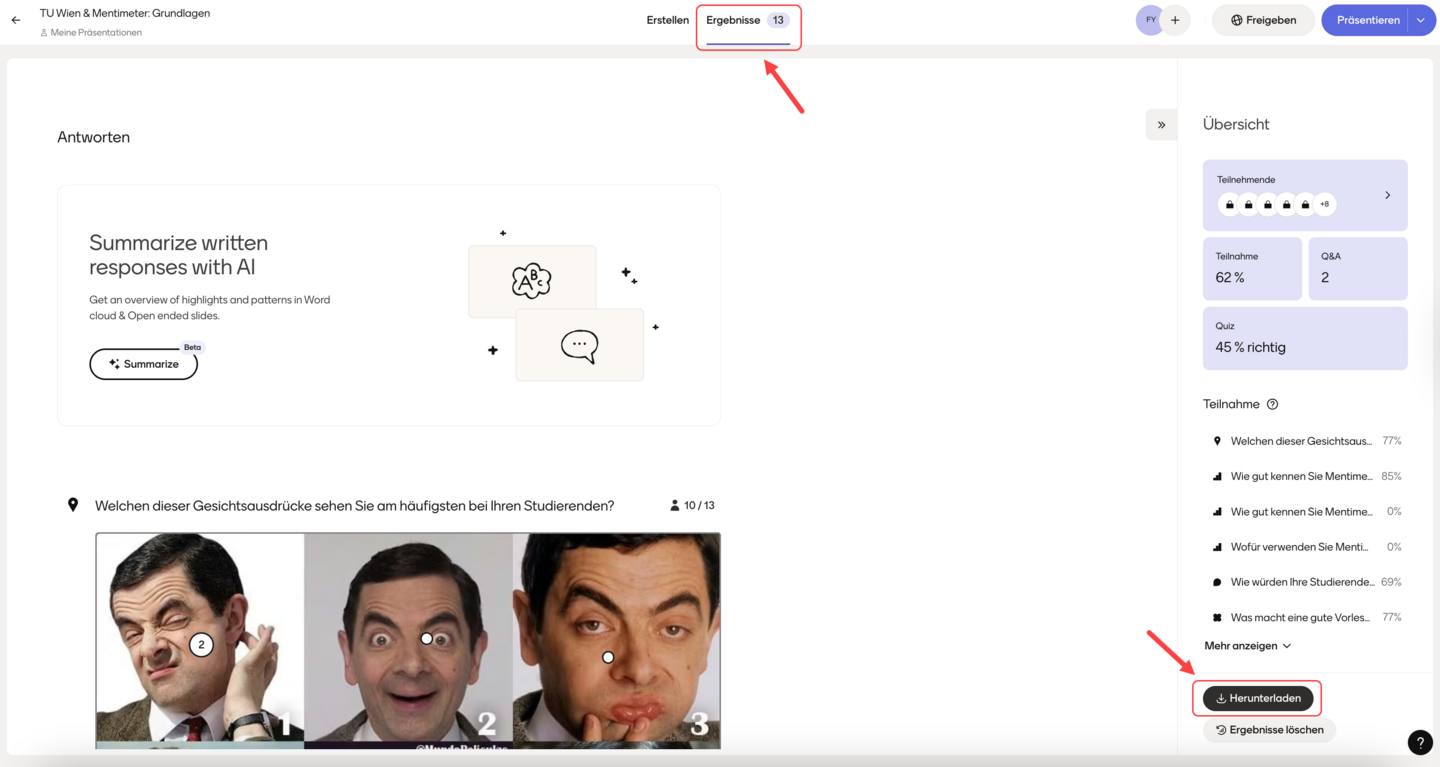
Task: Click the Freigeben share button
Action: [x=1263, y=20]
